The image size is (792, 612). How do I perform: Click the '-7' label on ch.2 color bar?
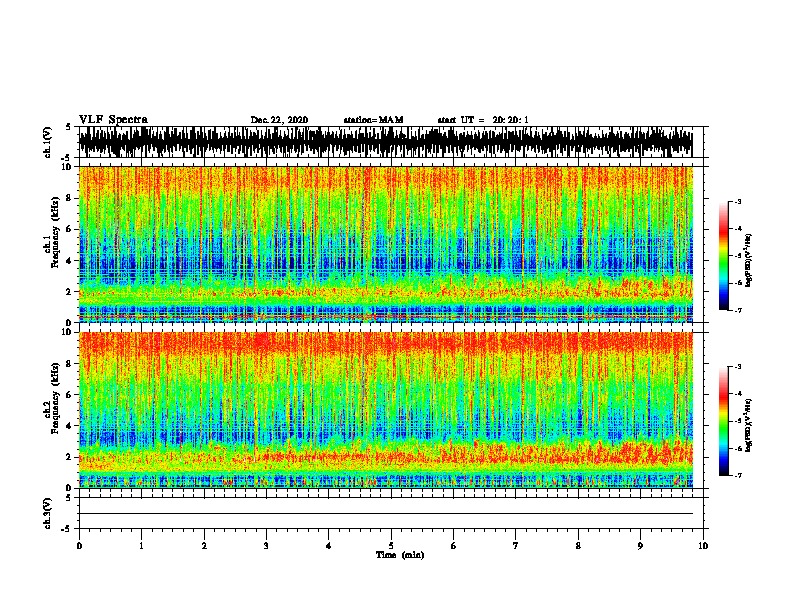pos(737,476)
